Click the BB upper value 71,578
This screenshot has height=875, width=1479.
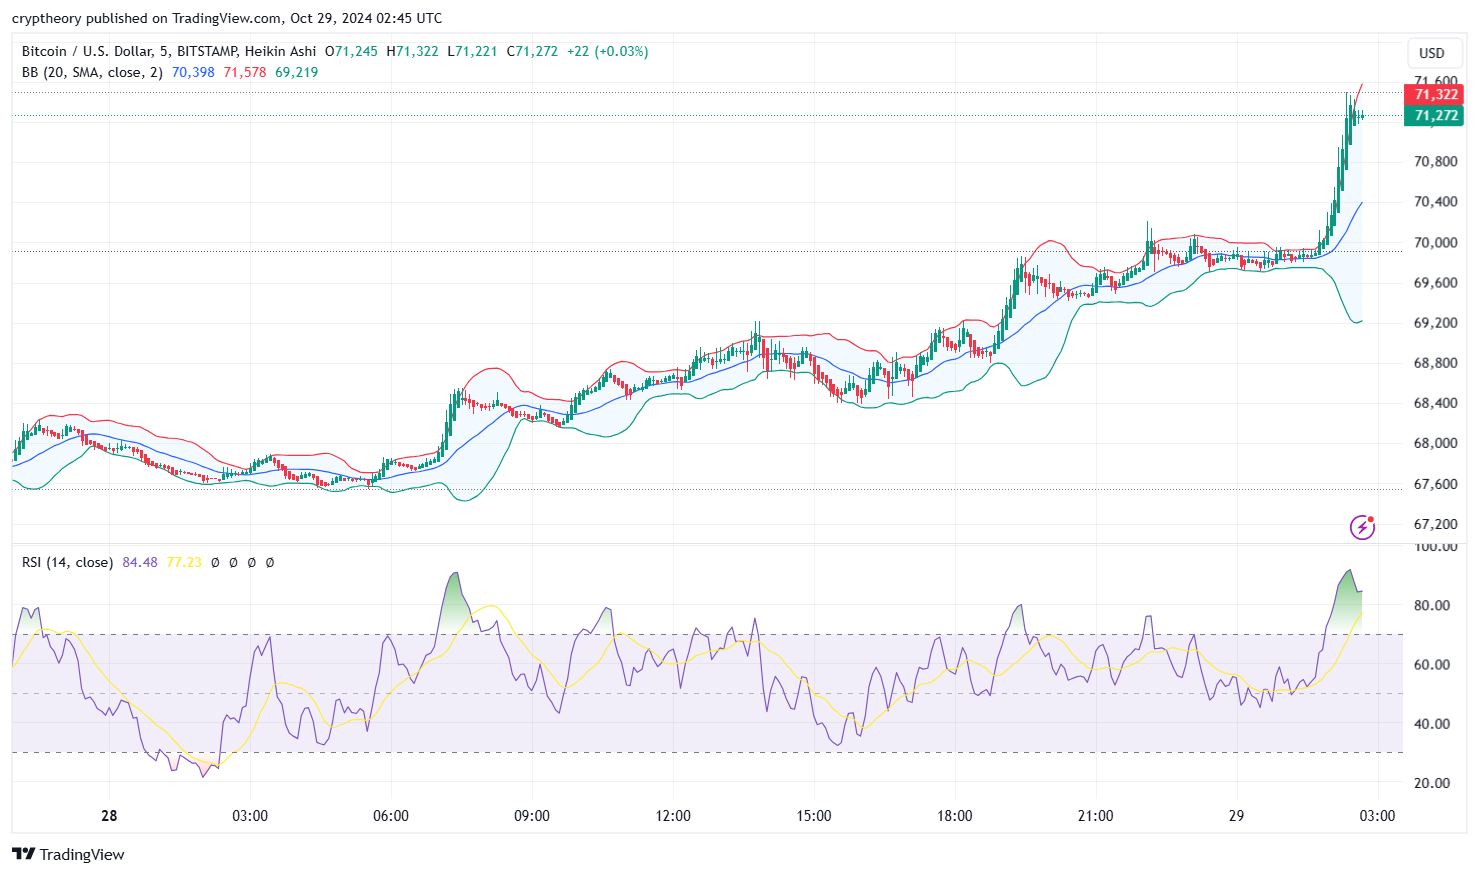click(245, 72)
